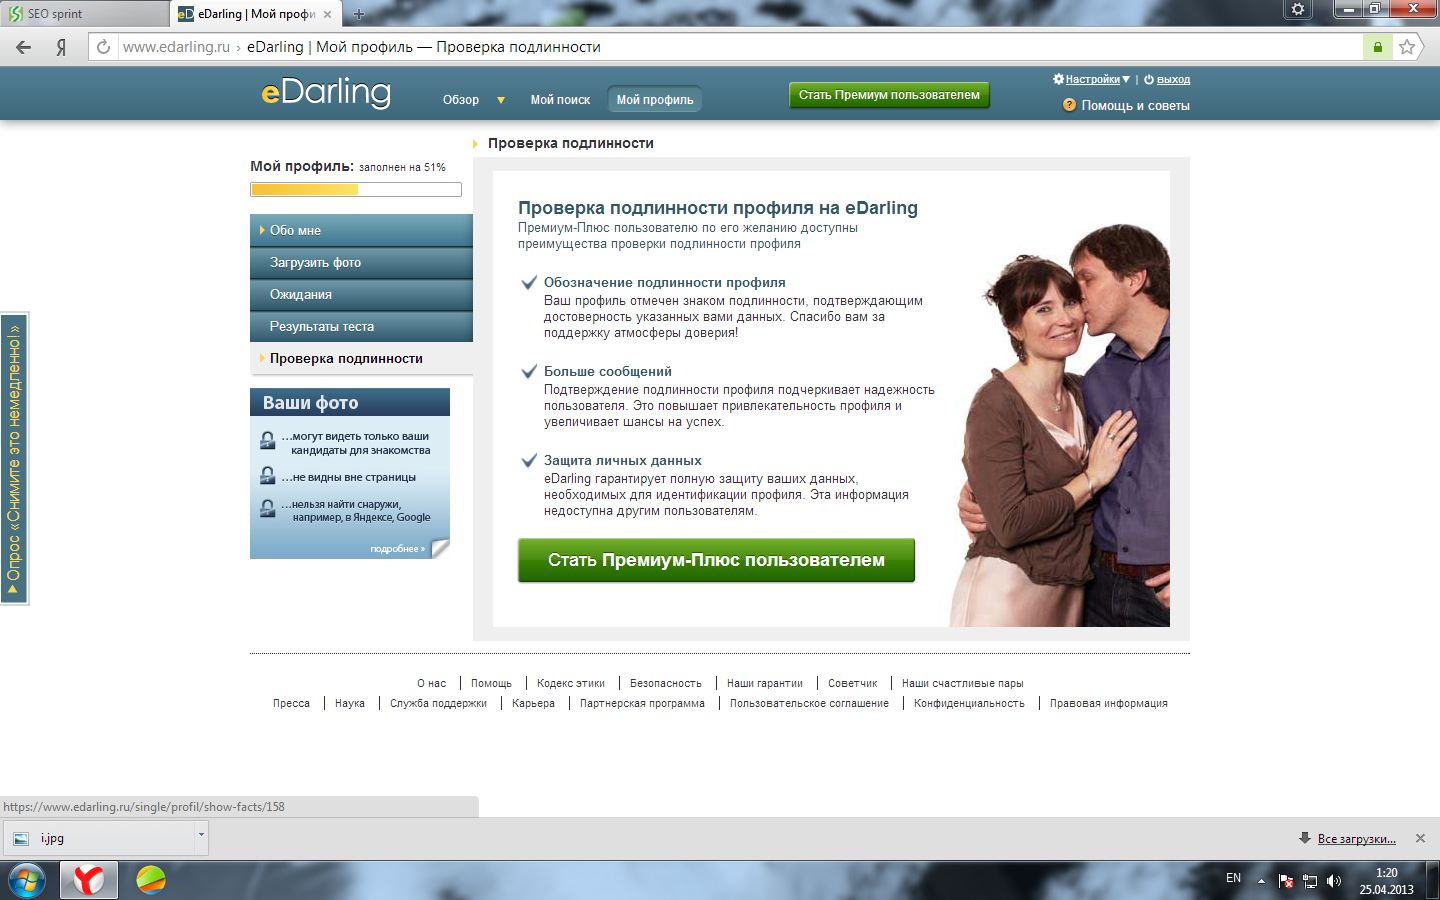Open the Обзор menu

point(461,100)
